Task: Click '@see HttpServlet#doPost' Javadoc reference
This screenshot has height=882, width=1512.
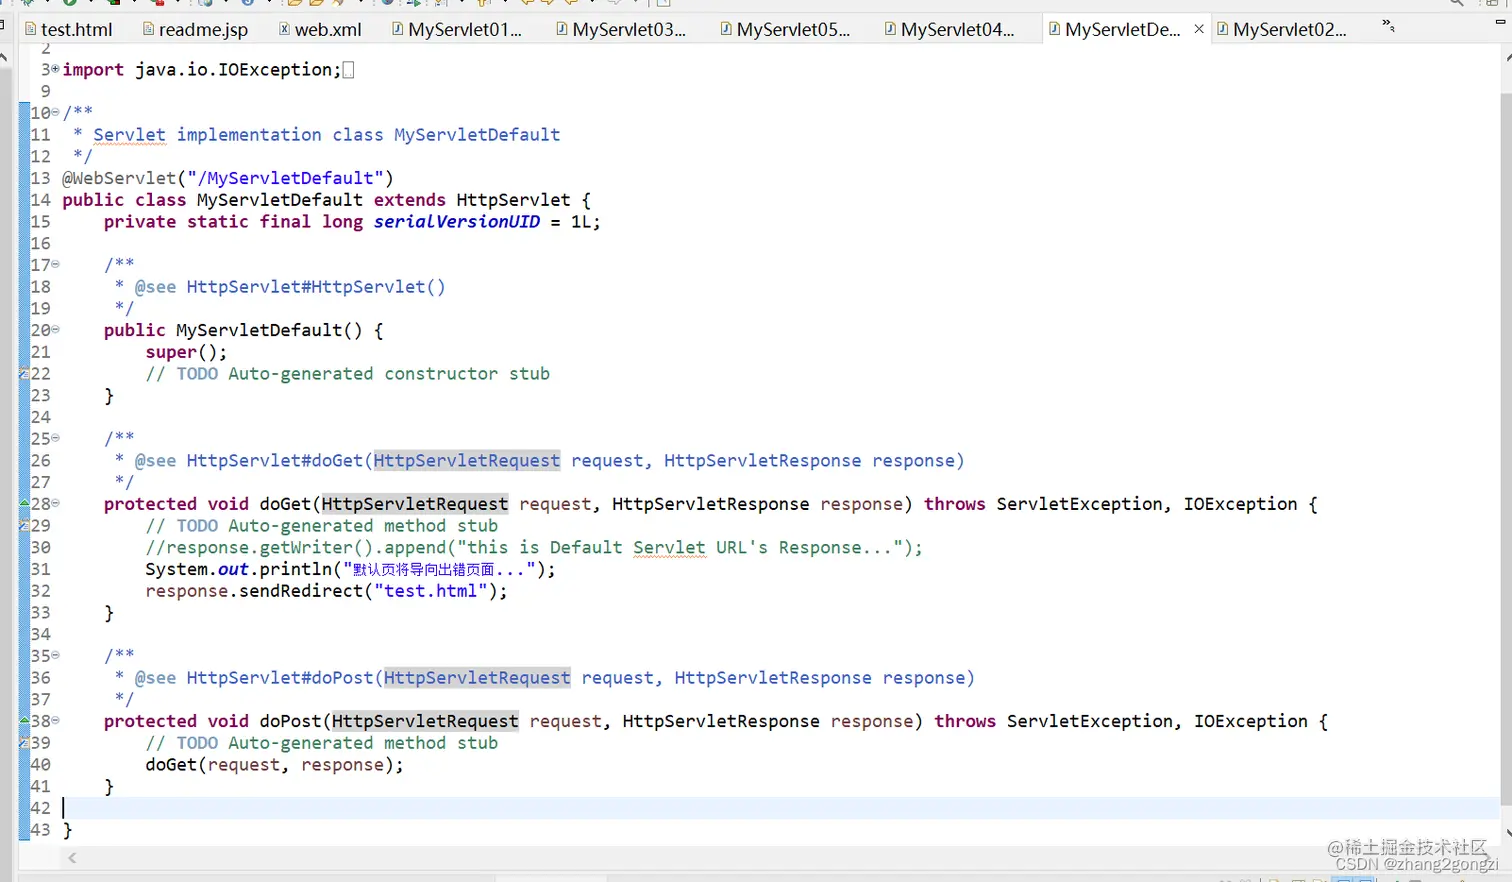Action: click(x=254, y=678)
